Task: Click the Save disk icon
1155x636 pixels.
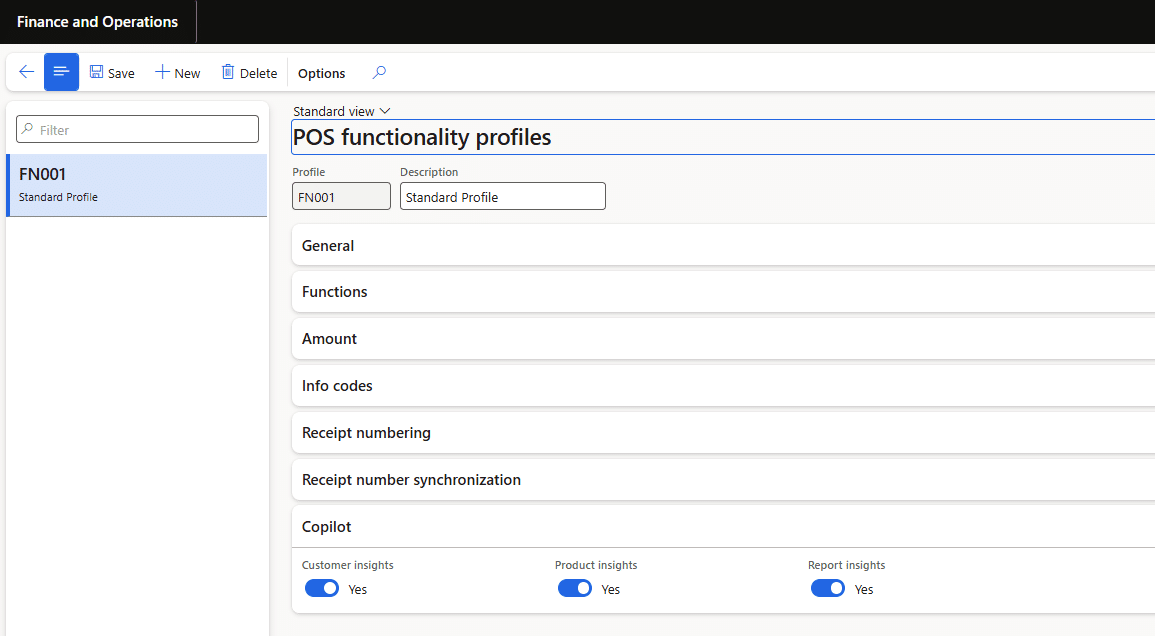Action: pos(97,72)
